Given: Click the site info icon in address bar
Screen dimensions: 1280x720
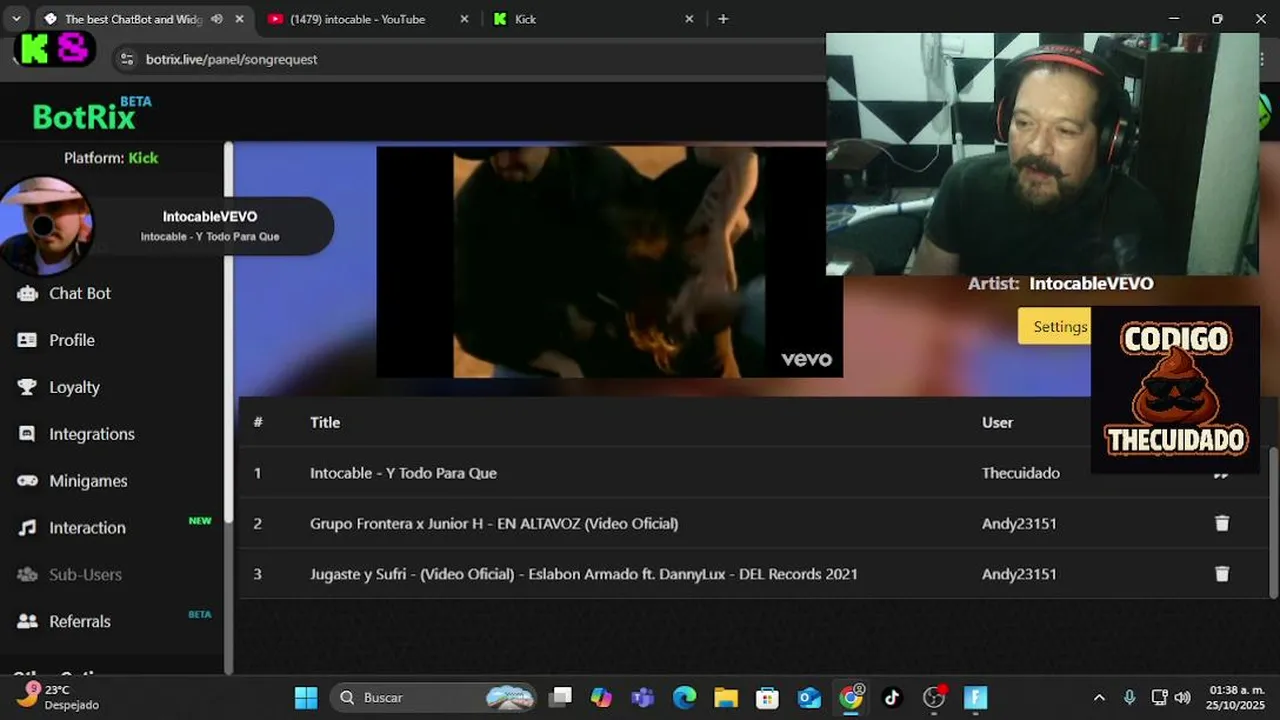Looking at the screenshot, I should pyautogui.click(x=127, y=59).
